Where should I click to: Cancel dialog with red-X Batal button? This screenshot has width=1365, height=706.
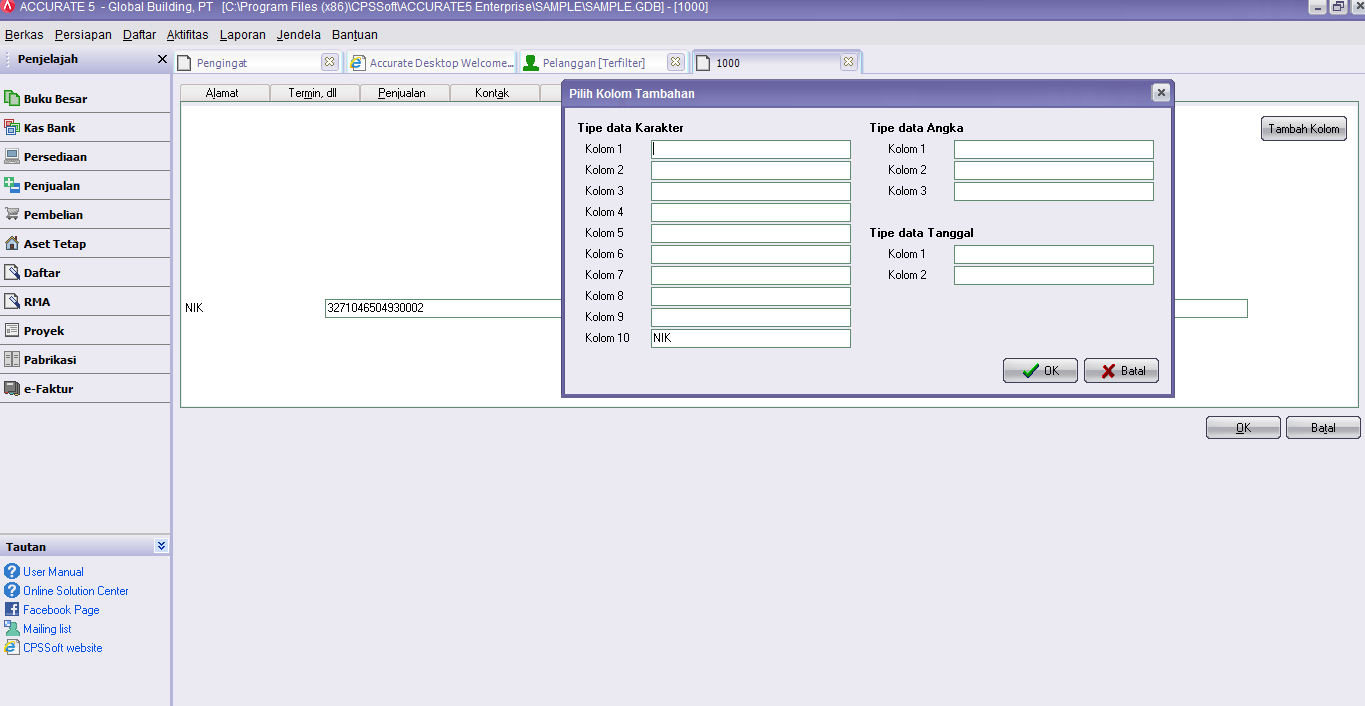[x=1121, y=370]
